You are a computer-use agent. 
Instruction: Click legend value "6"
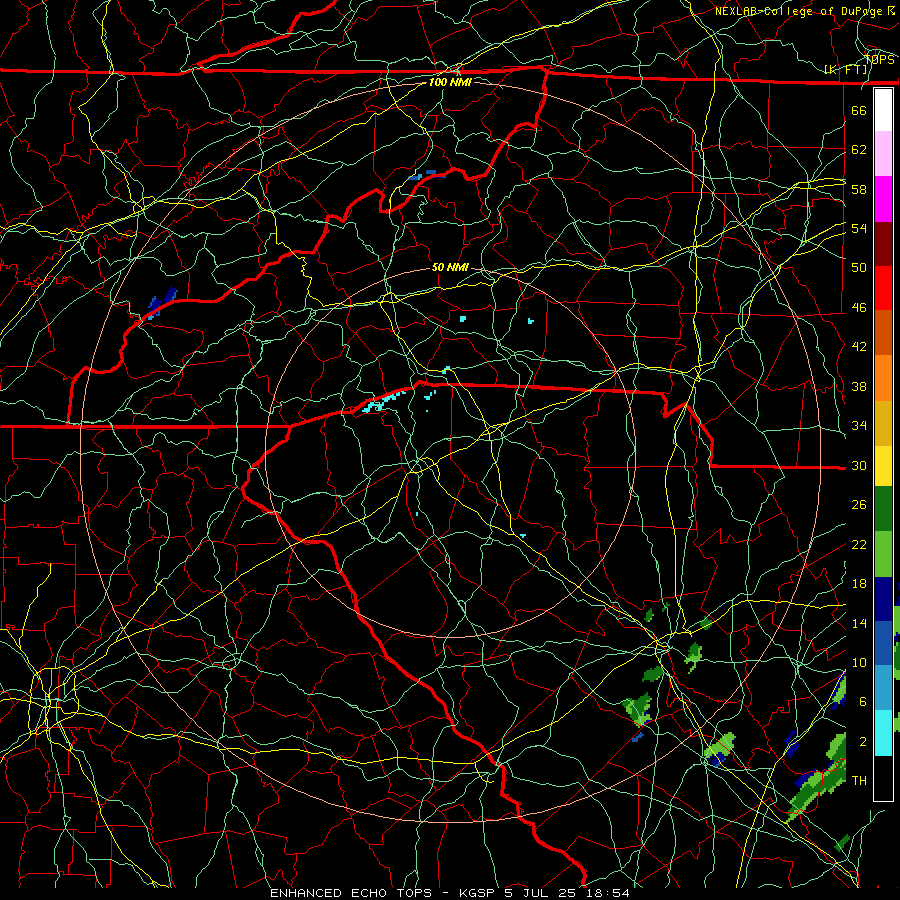[863, 702]
